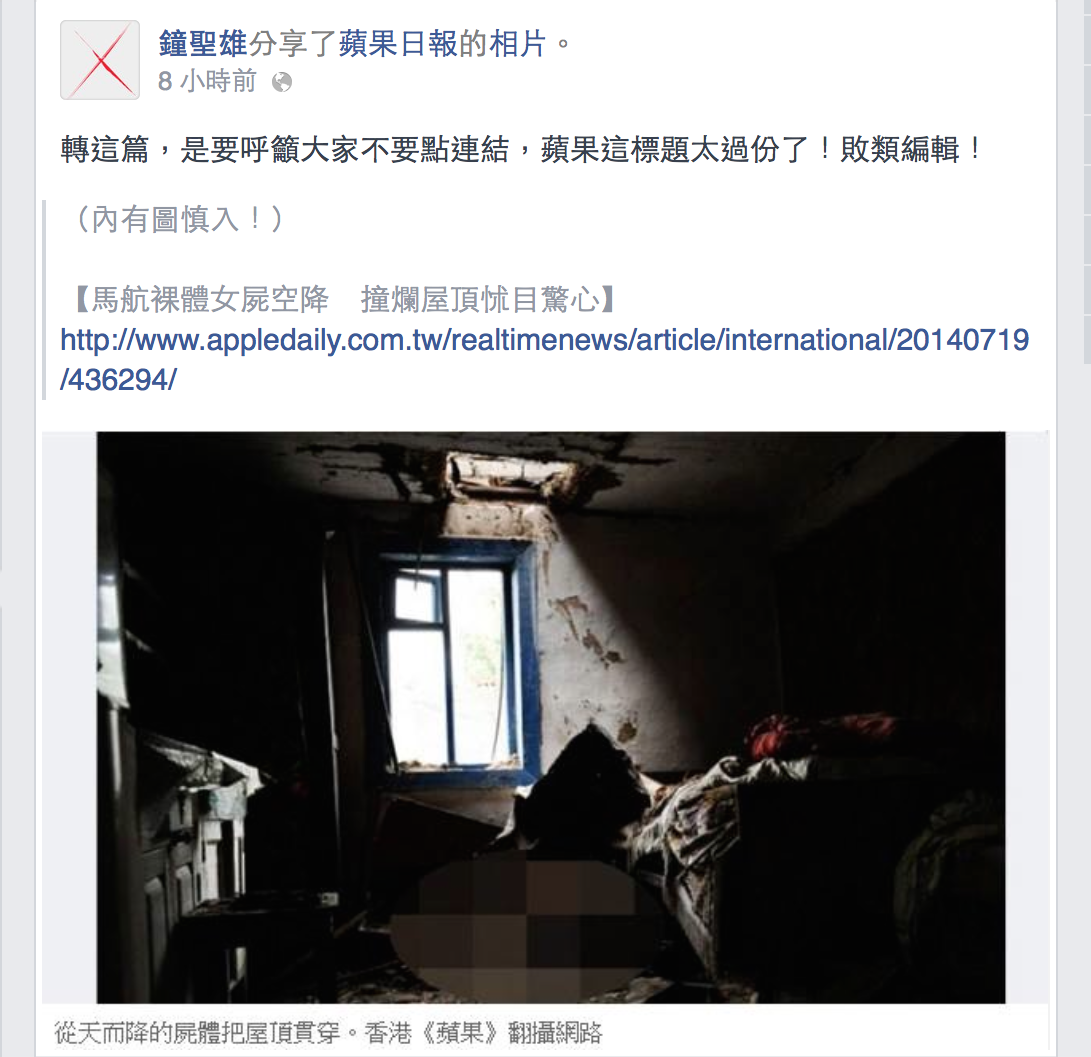1091x1057 pixels.
Task: Click the credit text 香港《蘋果》翻攝網路
Action: click(x=484, y=1033)
